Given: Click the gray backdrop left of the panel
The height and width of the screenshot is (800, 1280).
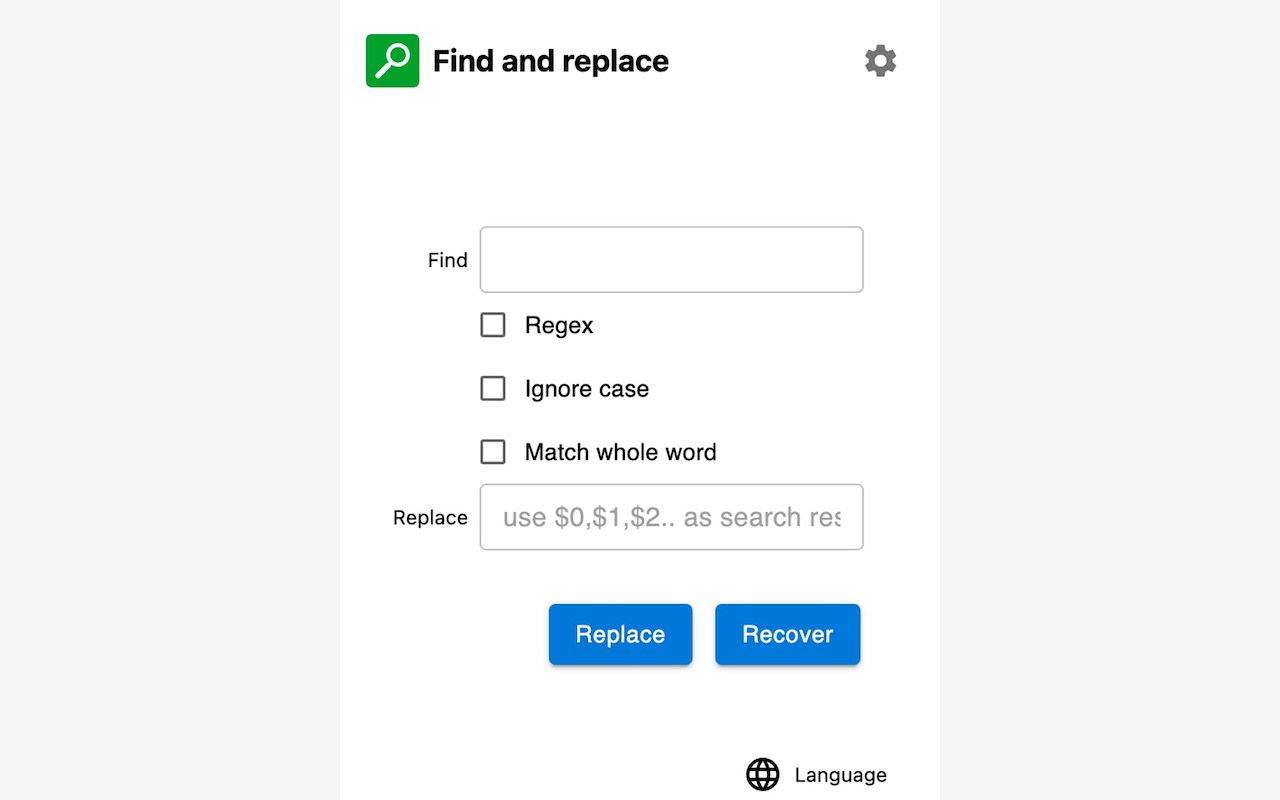Looking at the screenshot, I should pos(170,400).
